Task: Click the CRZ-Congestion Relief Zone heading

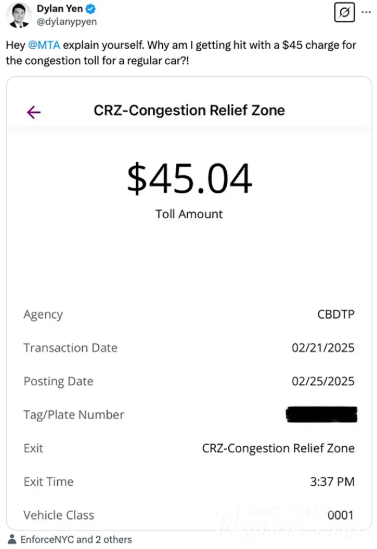Action: pos(189,110)
